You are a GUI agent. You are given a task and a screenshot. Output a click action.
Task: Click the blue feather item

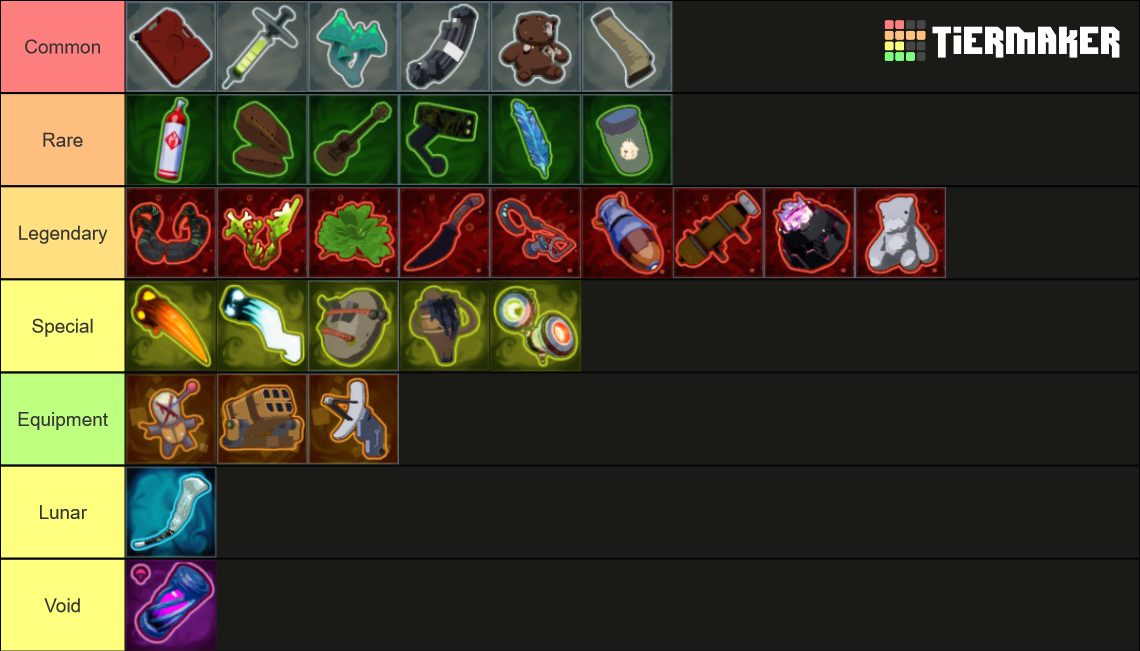pos(536,140)
